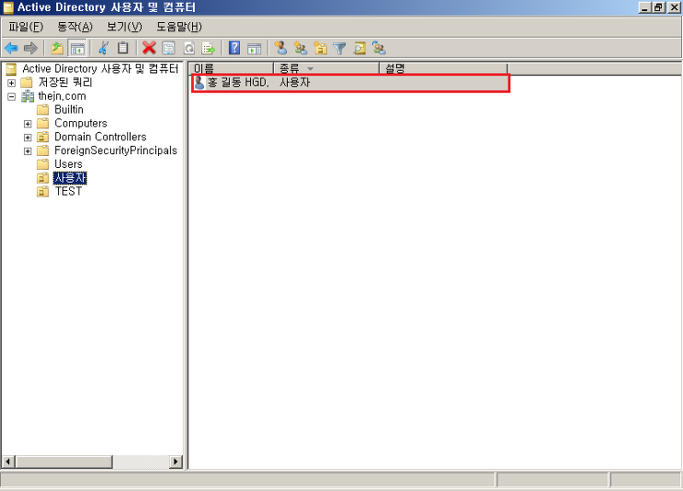
Task: Close the Active Directory window
Action: point(673,7)
